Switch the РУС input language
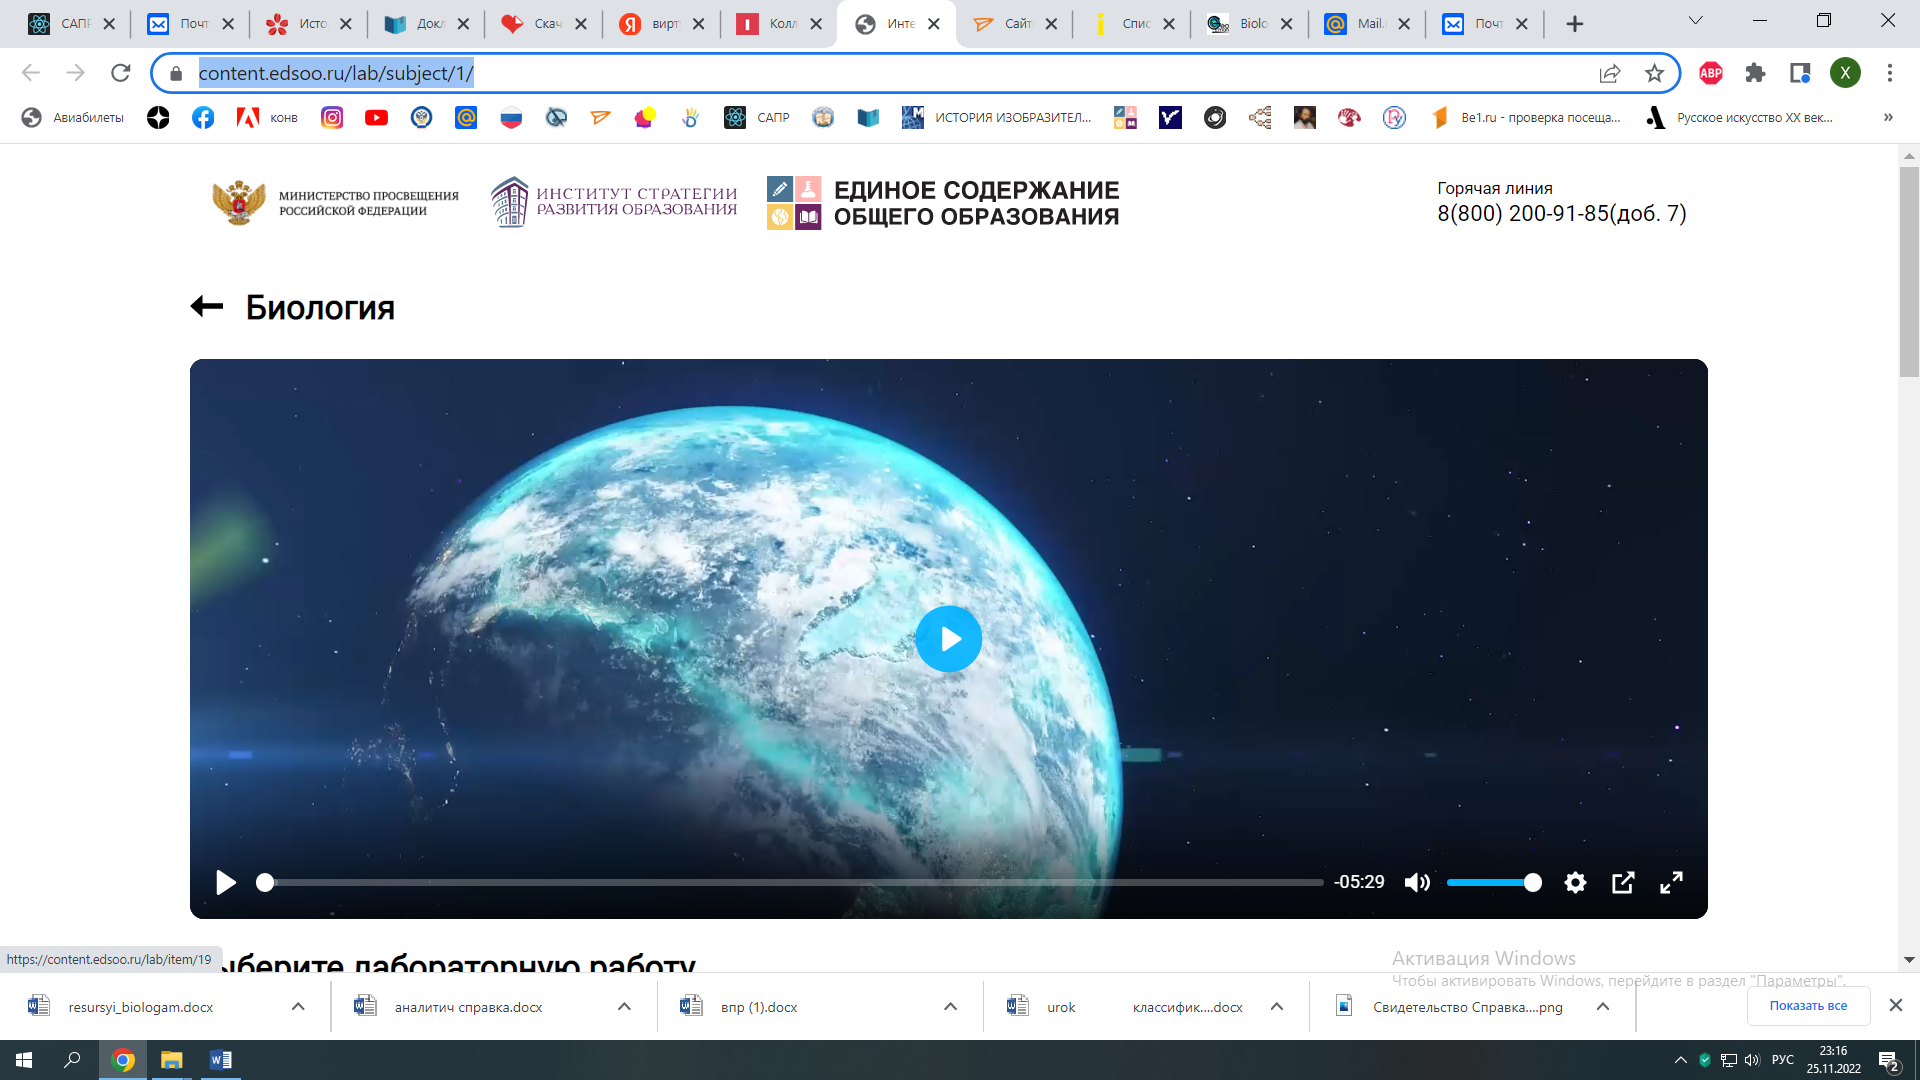The height and width of the screenshot is (1080, 1920). 1783,1060
